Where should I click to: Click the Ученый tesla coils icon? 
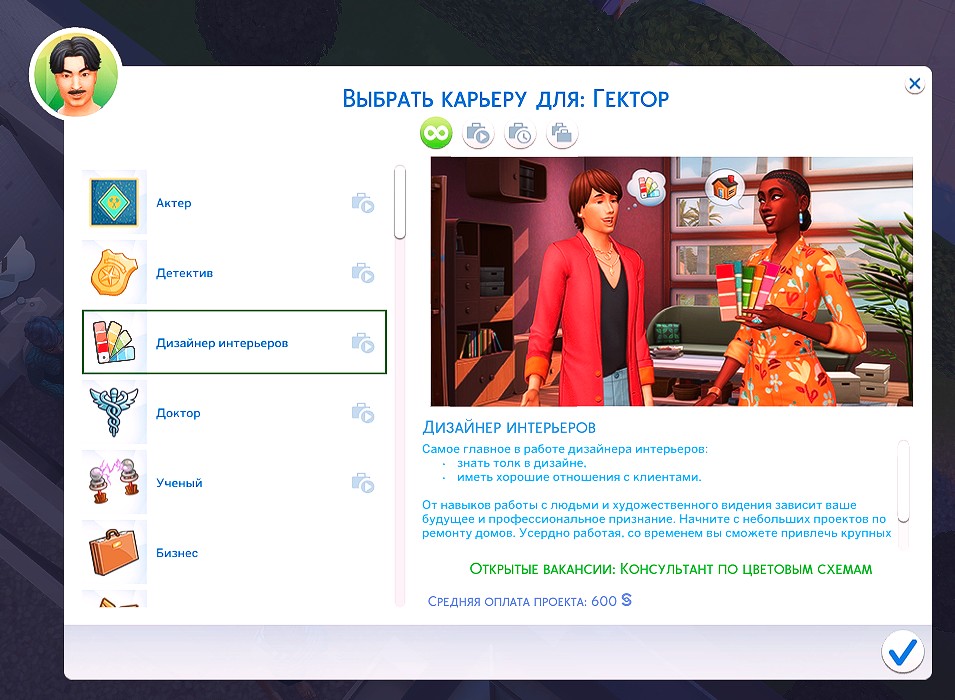[114, 482]
